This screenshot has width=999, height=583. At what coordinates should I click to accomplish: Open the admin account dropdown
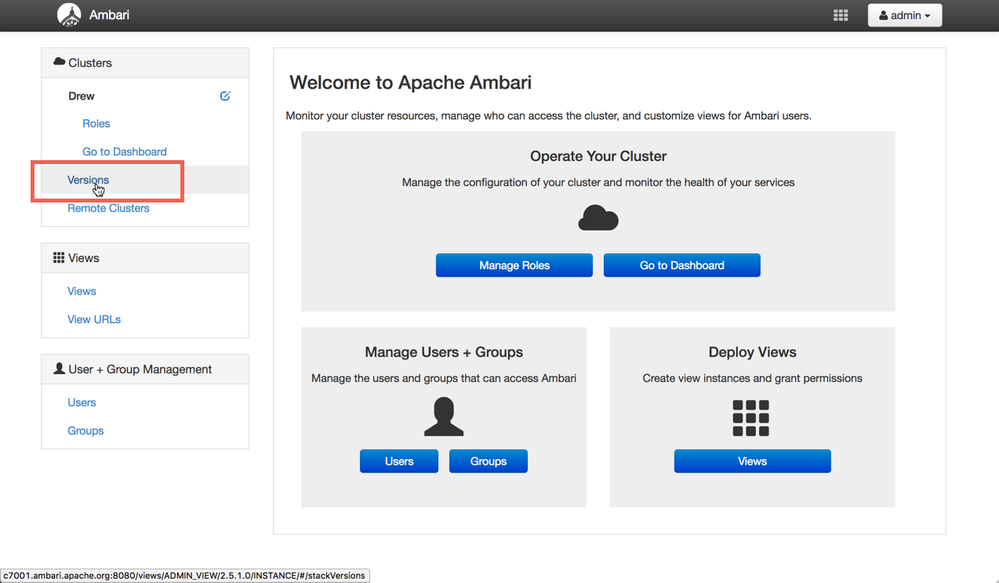pos(904,14)
